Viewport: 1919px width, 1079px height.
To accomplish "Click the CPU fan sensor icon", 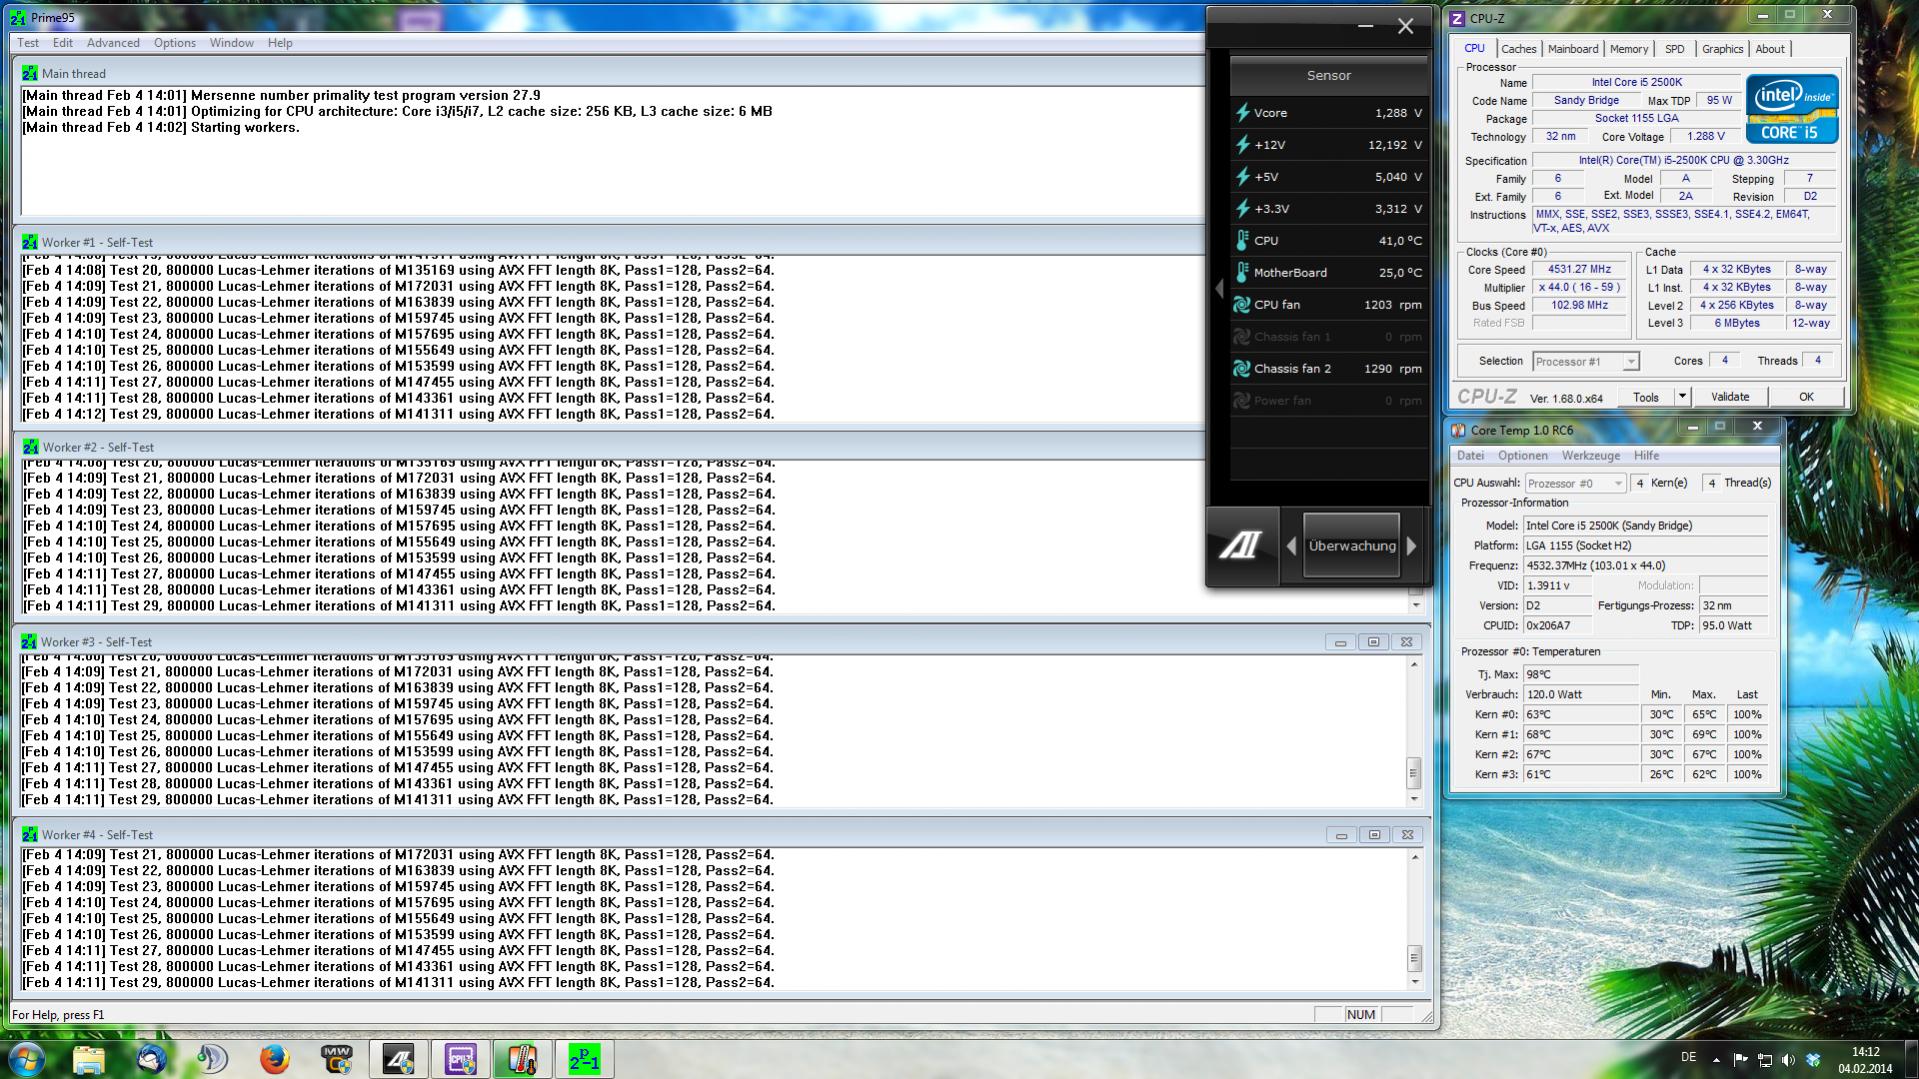I will click(1242, 305).
